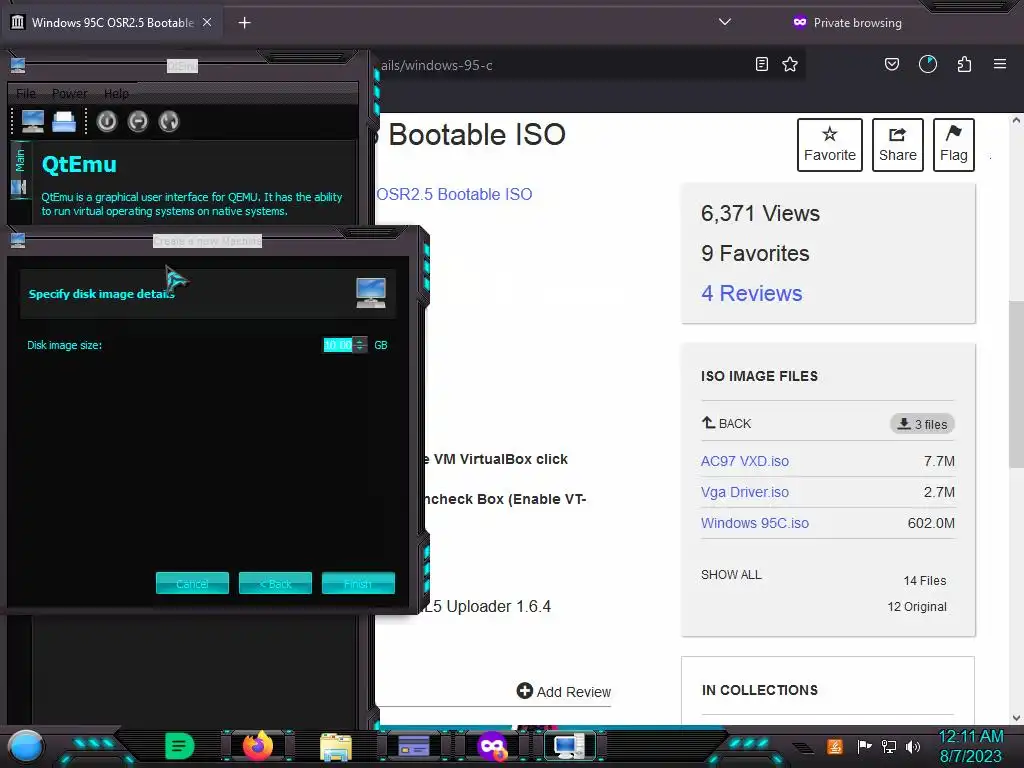Click the new machine monitor icon in QtEmu toolbar
The height and width of the screenshot is (768, 1024).
point(33,121)
